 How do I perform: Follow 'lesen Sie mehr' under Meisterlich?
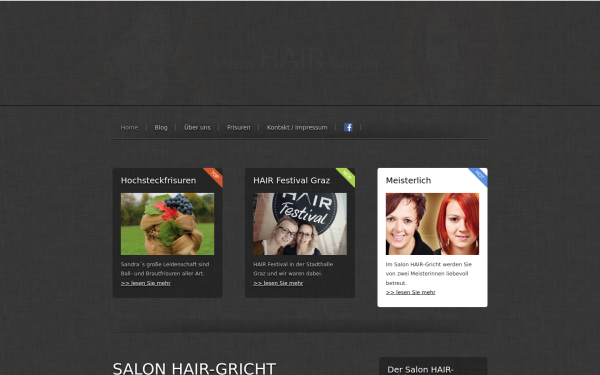pyautogui.click(x=411, y=292)
